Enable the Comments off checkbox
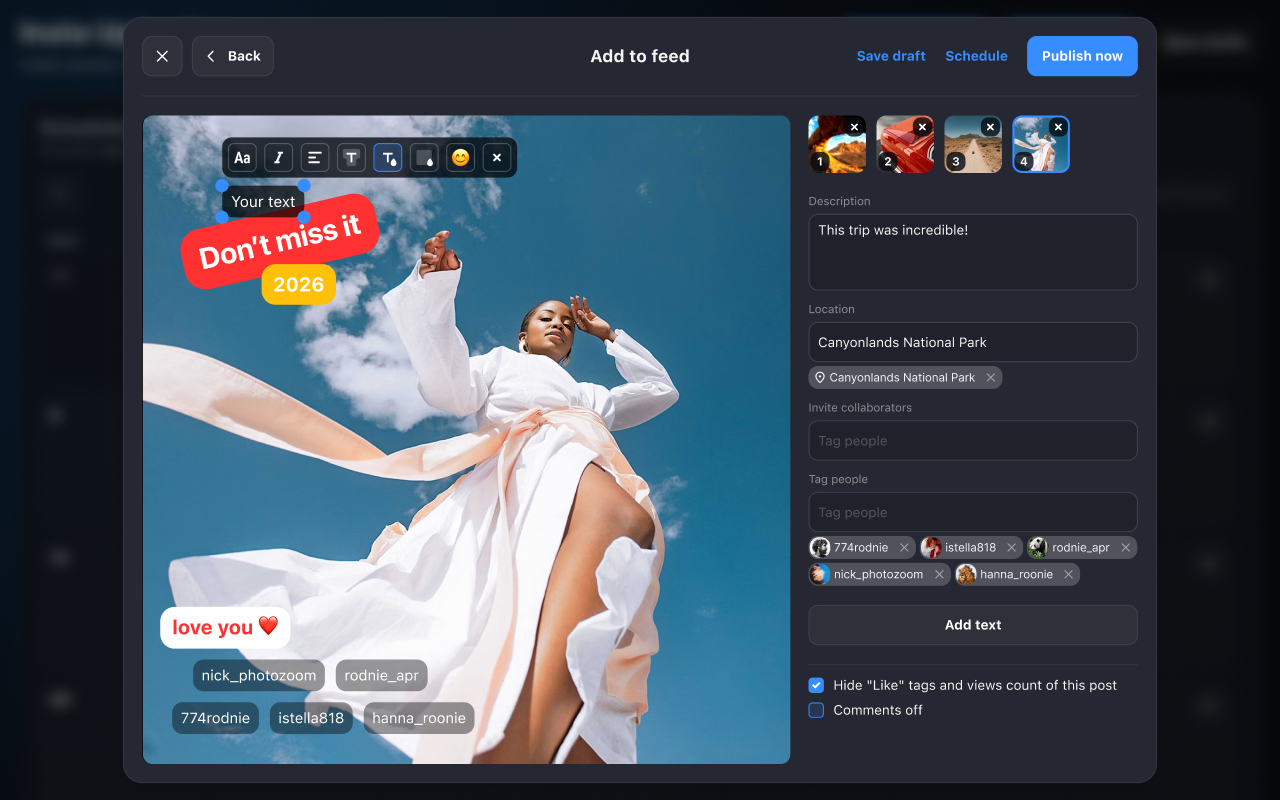The image size is (1280, 800). [816, 710]
